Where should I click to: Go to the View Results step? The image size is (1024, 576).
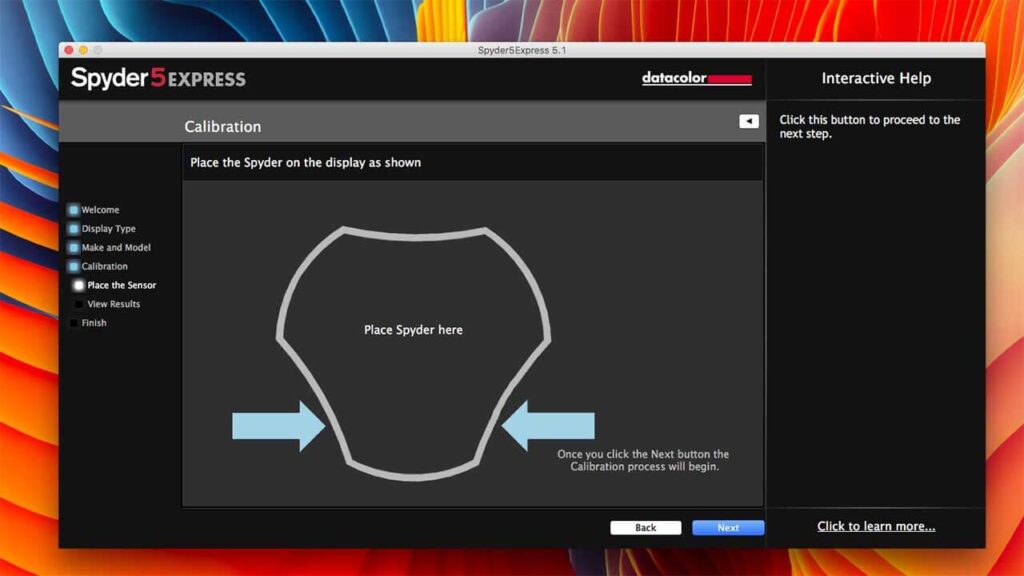point(114,304)
